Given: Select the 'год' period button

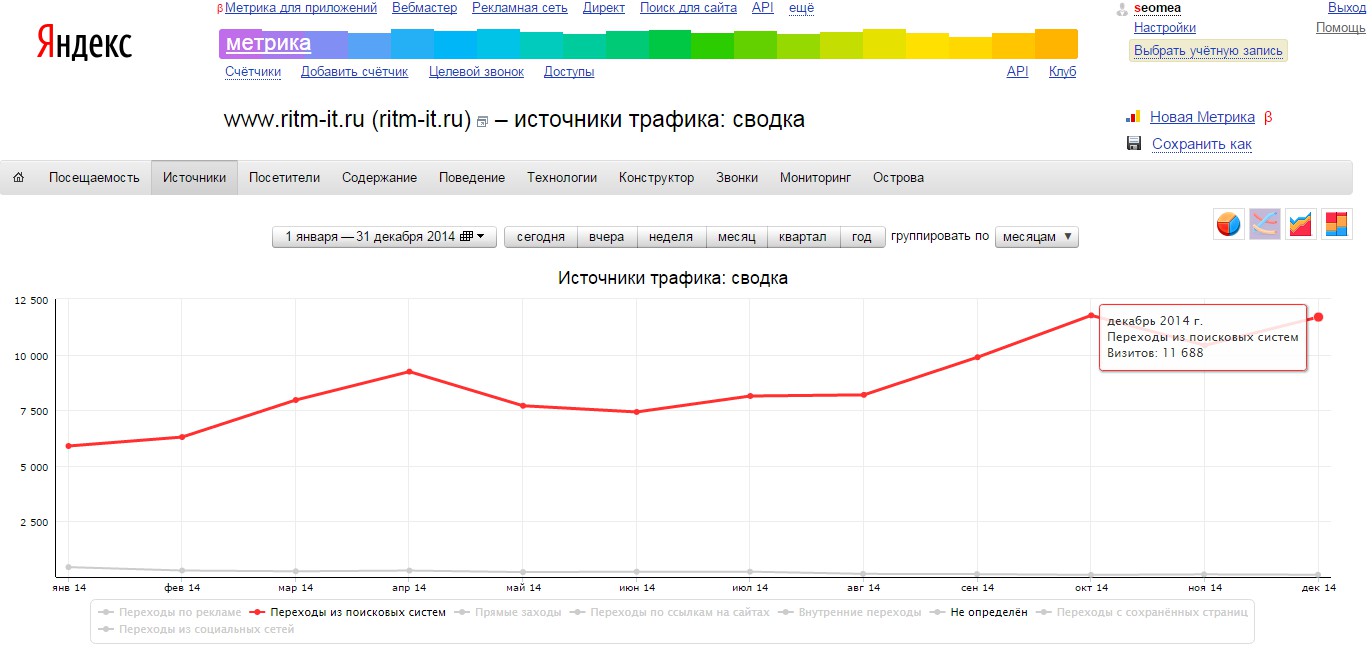Looking at the screenshot, I should tap(862, 237).
